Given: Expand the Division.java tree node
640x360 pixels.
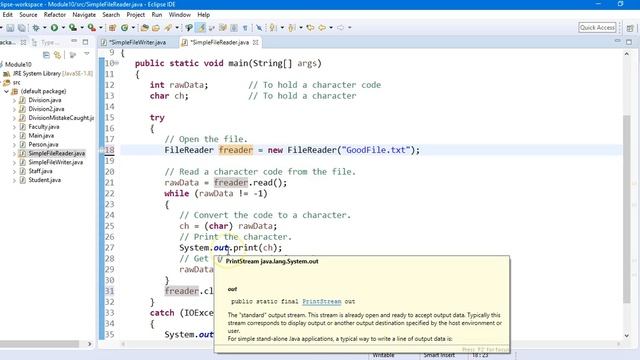Looking at the screenshot, I should click(14, 100).
